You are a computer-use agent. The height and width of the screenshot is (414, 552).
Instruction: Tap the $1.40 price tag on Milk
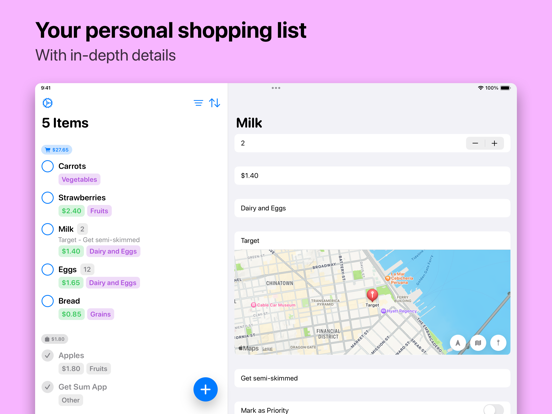point(71,251)
